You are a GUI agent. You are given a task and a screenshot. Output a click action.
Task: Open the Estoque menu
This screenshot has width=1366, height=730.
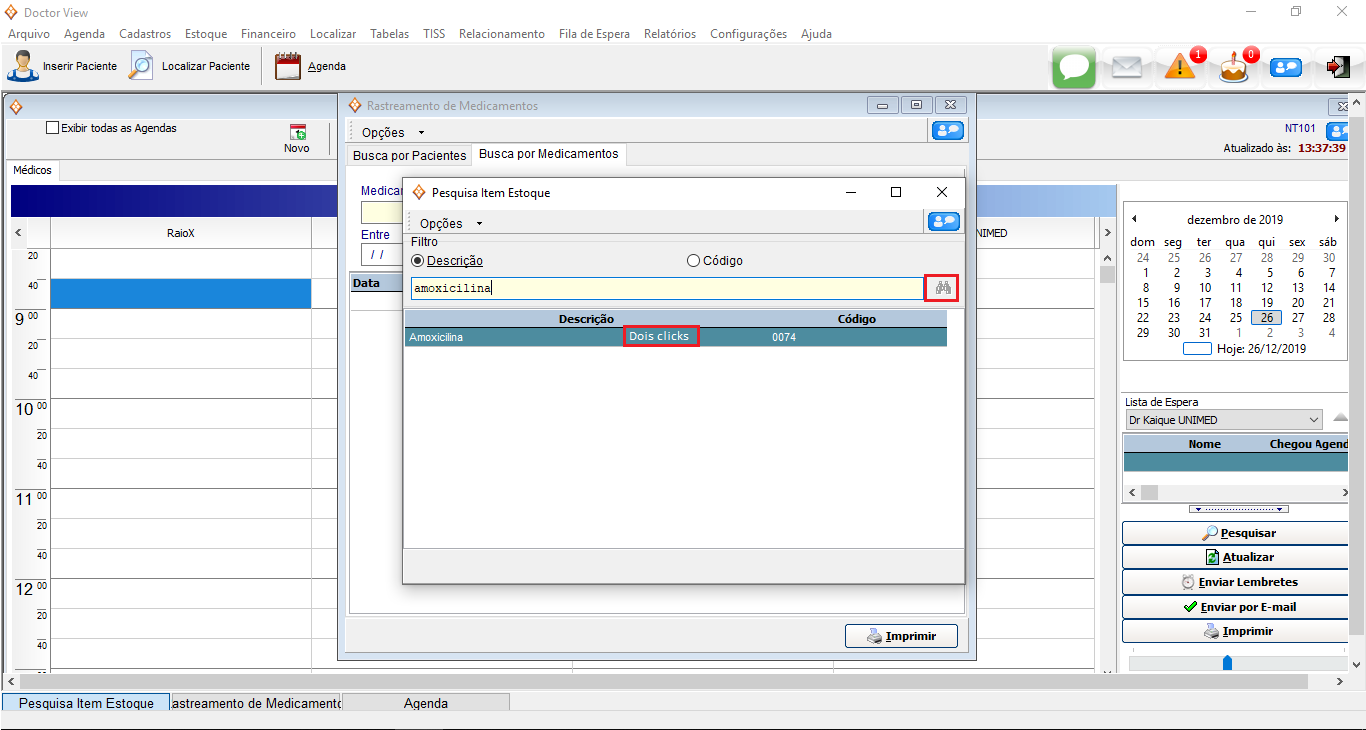205,33
